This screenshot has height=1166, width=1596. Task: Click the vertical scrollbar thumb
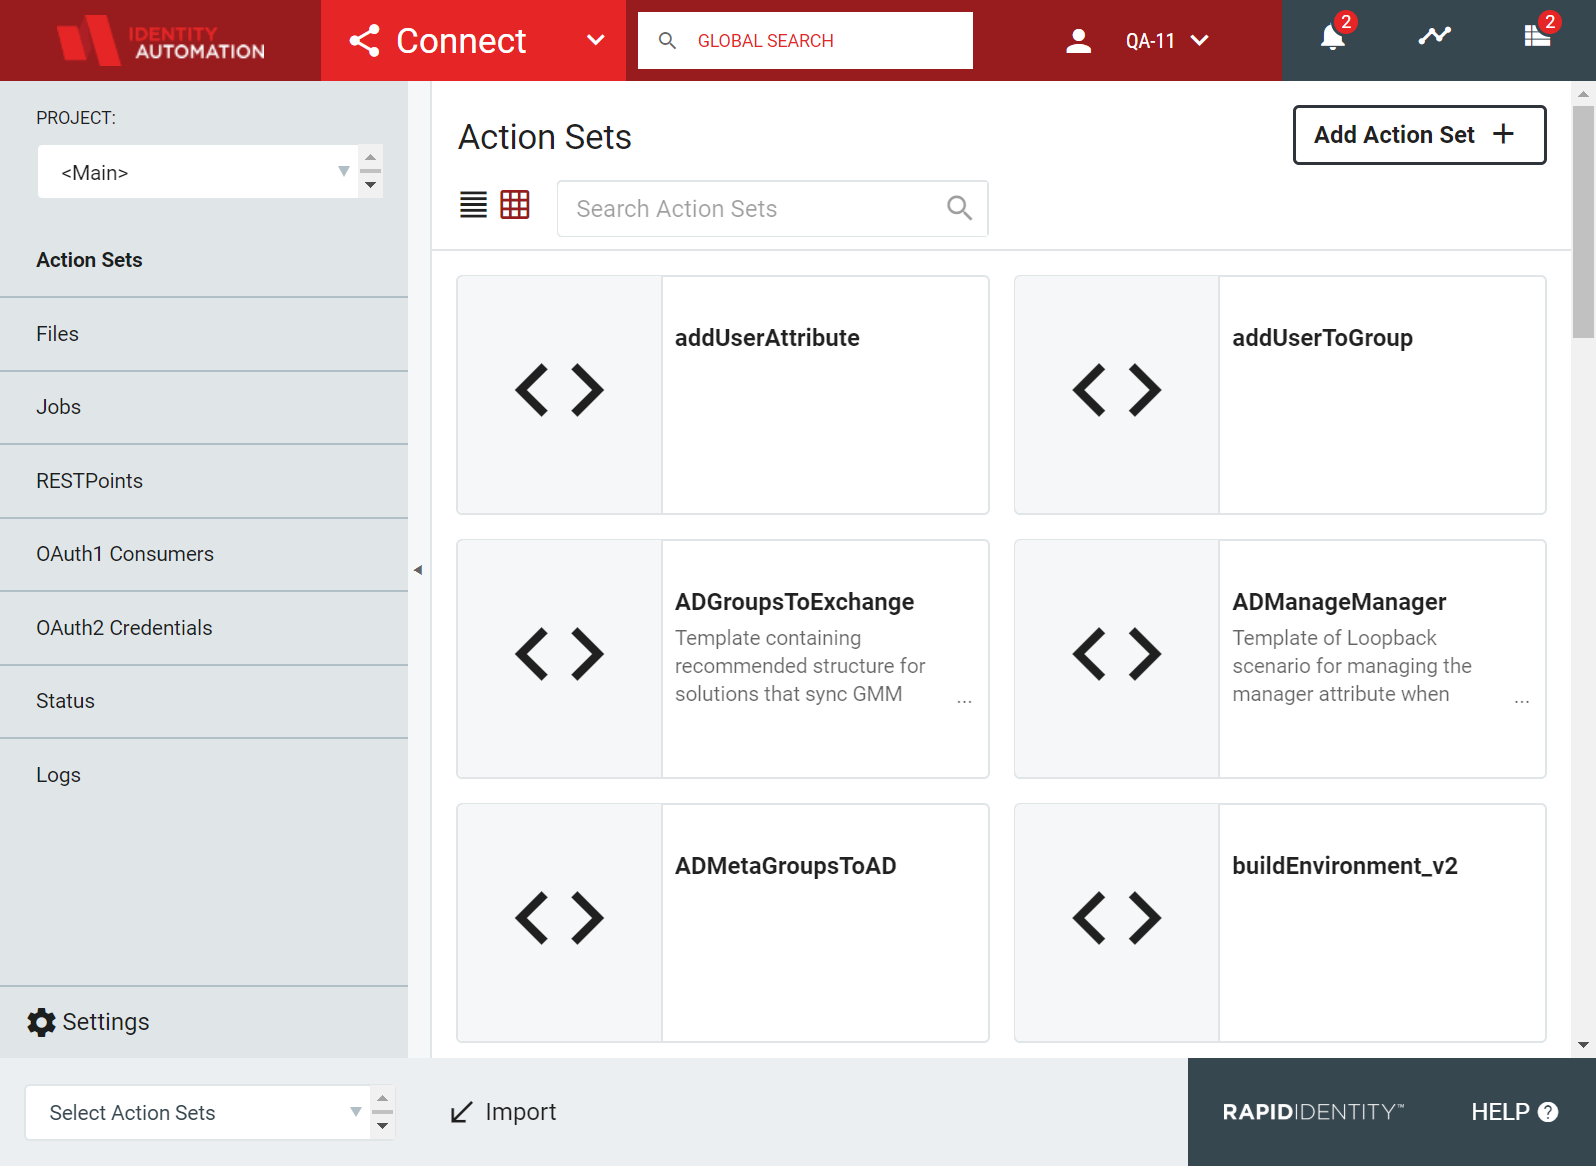1583,222
